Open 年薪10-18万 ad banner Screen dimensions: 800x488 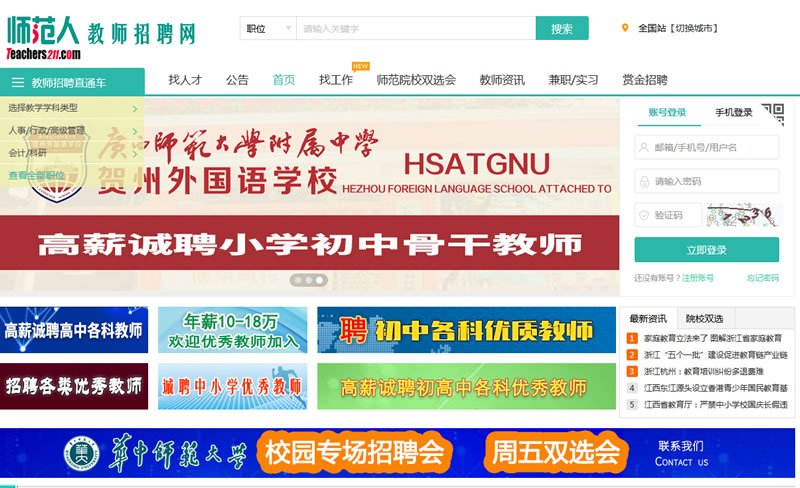tap(233, 330)
